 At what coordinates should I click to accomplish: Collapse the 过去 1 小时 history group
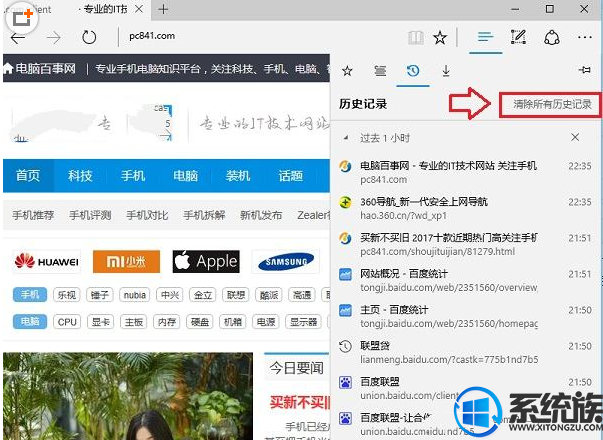pos(346,138)
